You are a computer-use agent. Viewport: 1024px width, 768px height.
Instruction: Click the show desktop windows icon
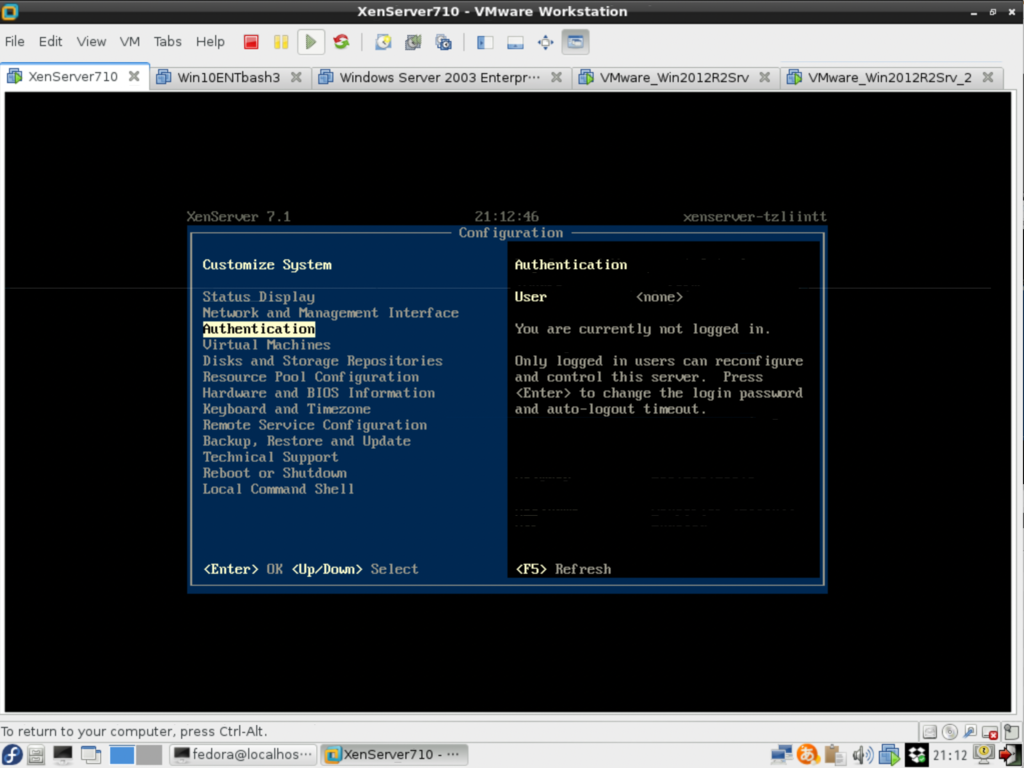point(91,755)
